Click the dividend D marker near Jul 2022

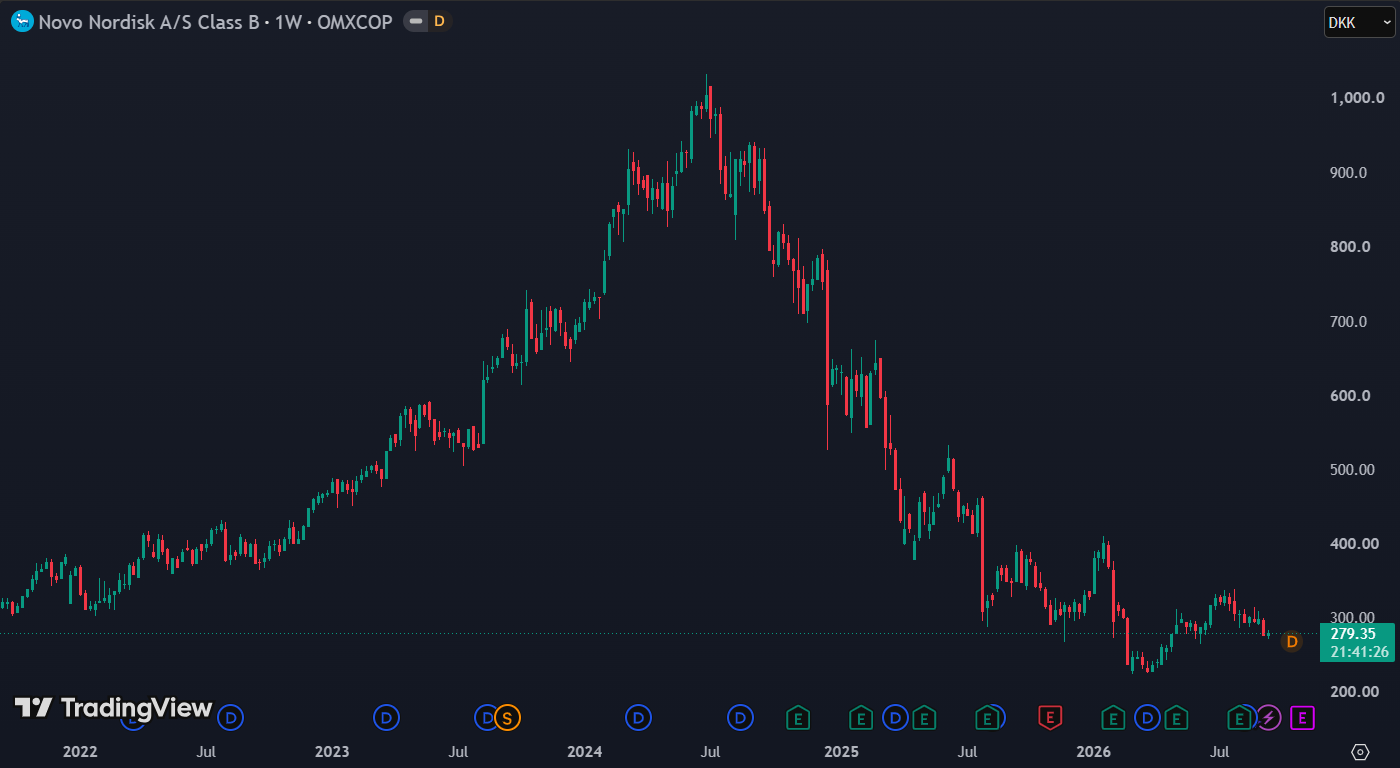click(x=231, y=717)
